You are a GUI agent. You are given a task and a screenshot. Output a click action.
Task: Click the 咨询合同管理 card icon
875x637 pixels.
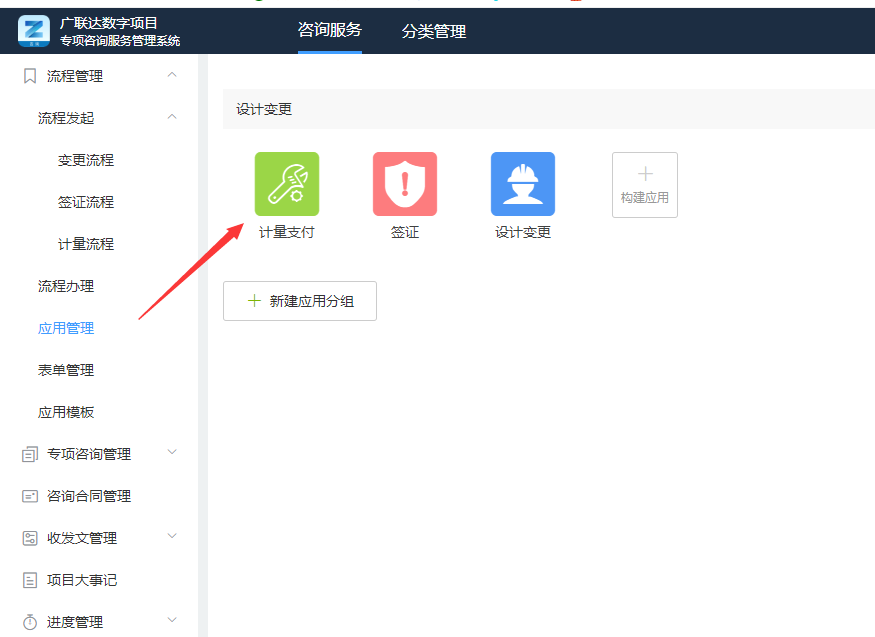tap(30, 496)
